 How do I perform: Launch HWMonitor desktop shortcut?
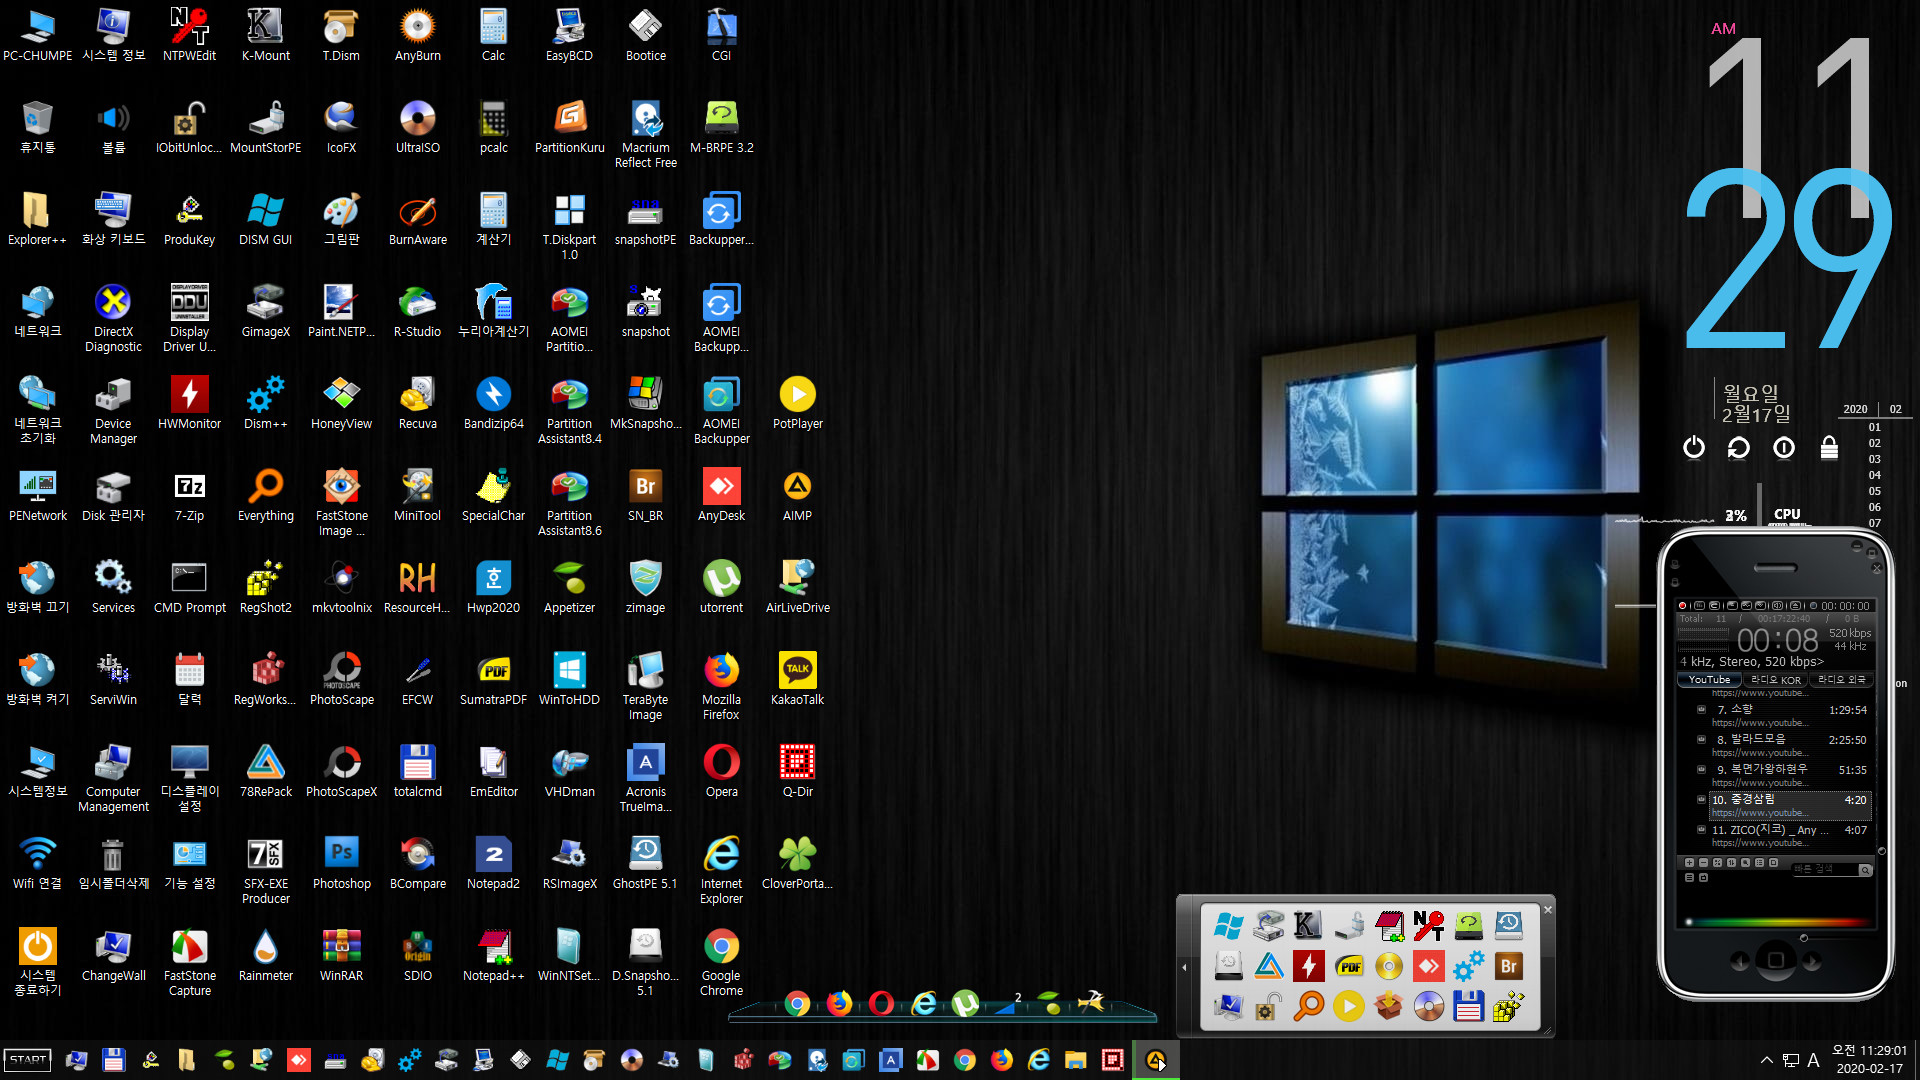[x=189, y=403]
